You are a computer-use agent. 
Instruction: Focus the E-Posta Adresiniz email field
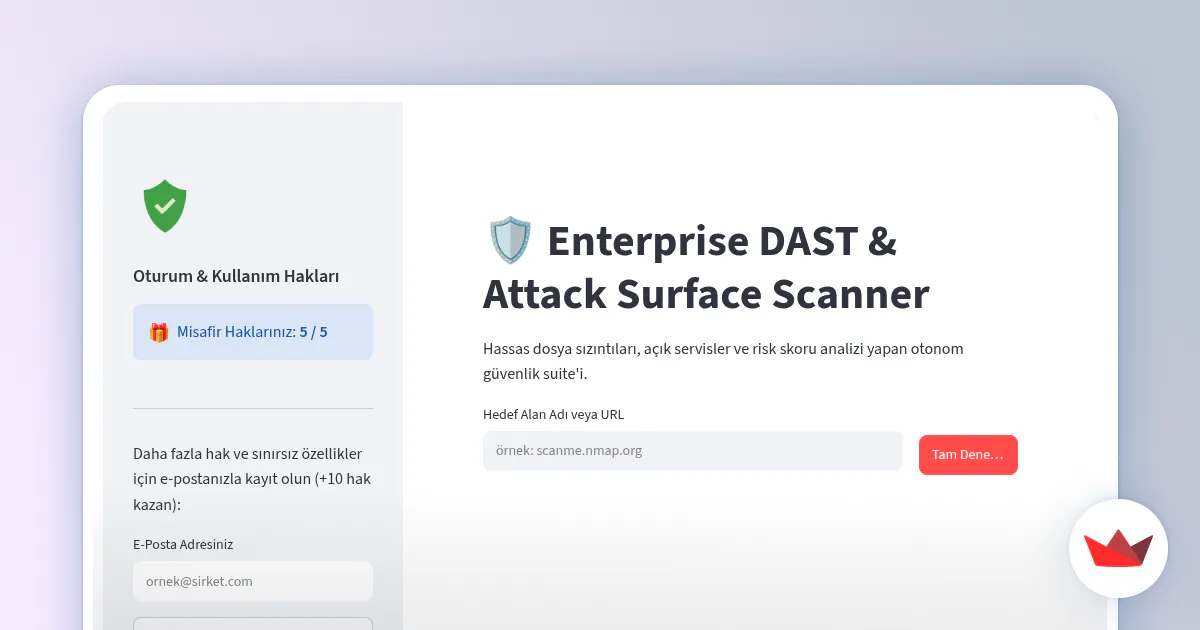click(253, 581)
